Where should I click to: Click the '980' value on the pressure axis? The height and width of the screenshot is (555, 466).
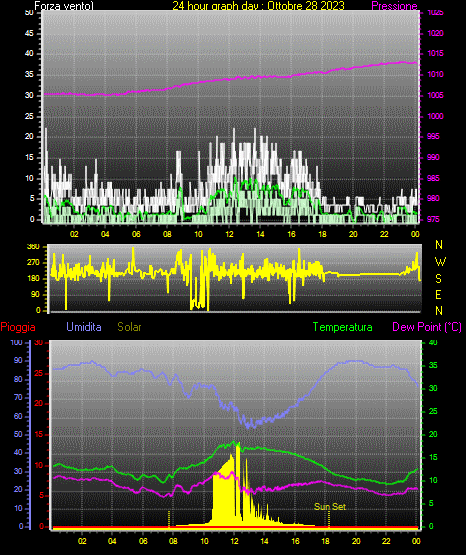[434, 198]
